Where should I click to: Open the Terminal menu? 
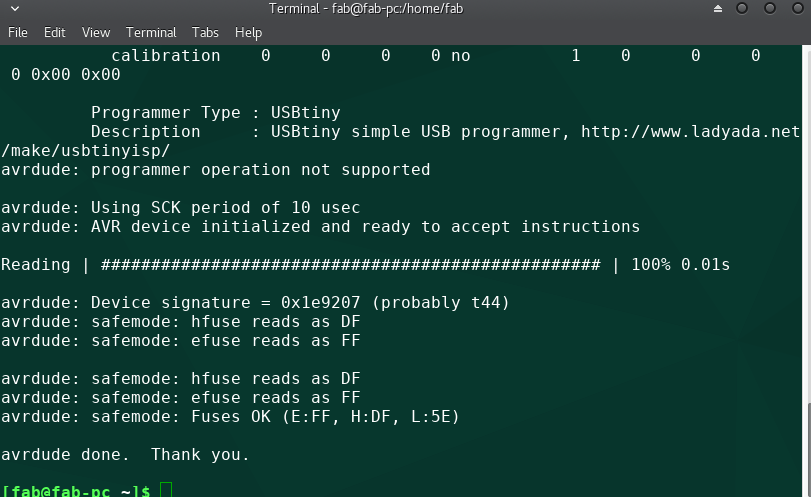click(x=151, y=32)
